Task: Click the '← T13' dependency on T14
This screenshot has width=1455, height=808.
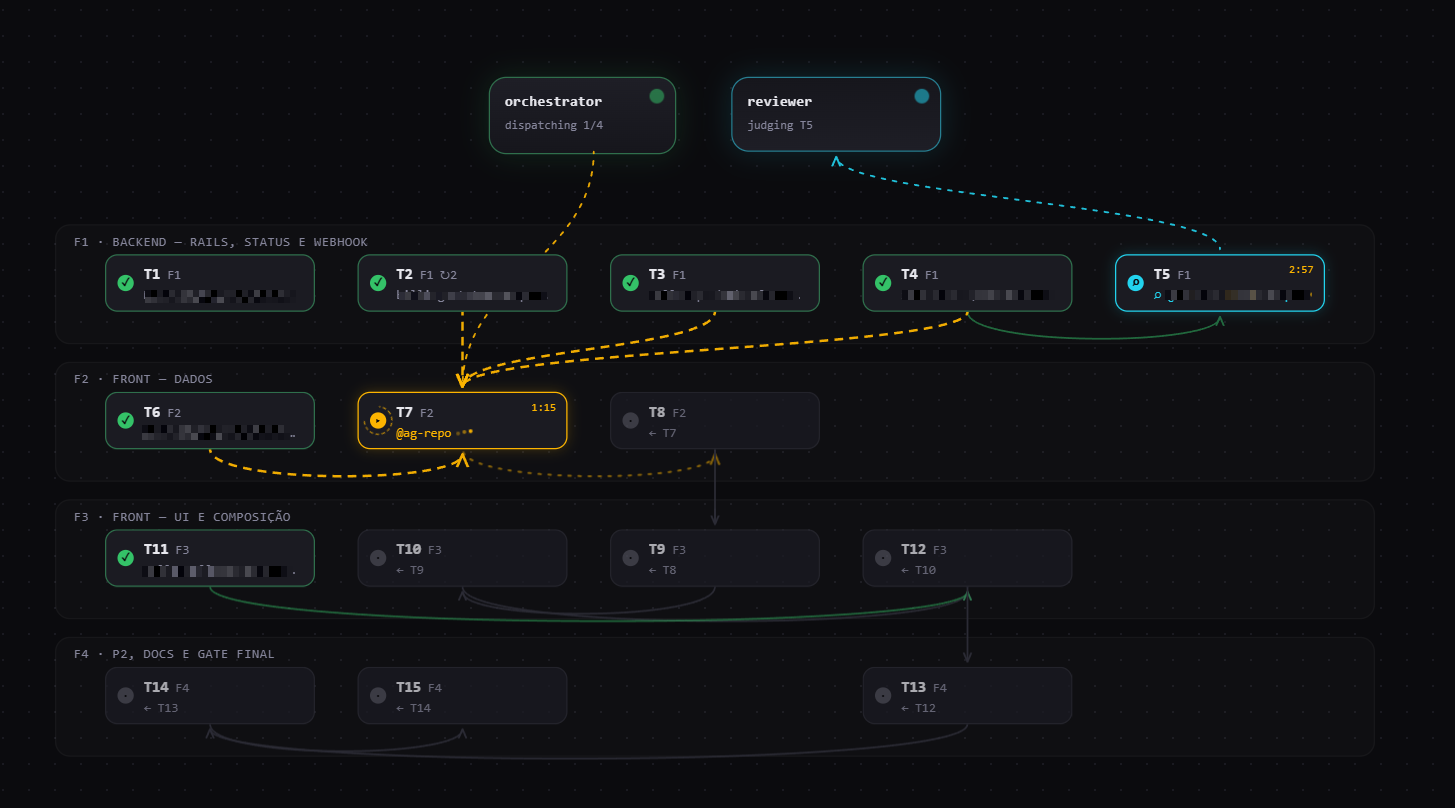Action: coord(161,708)
